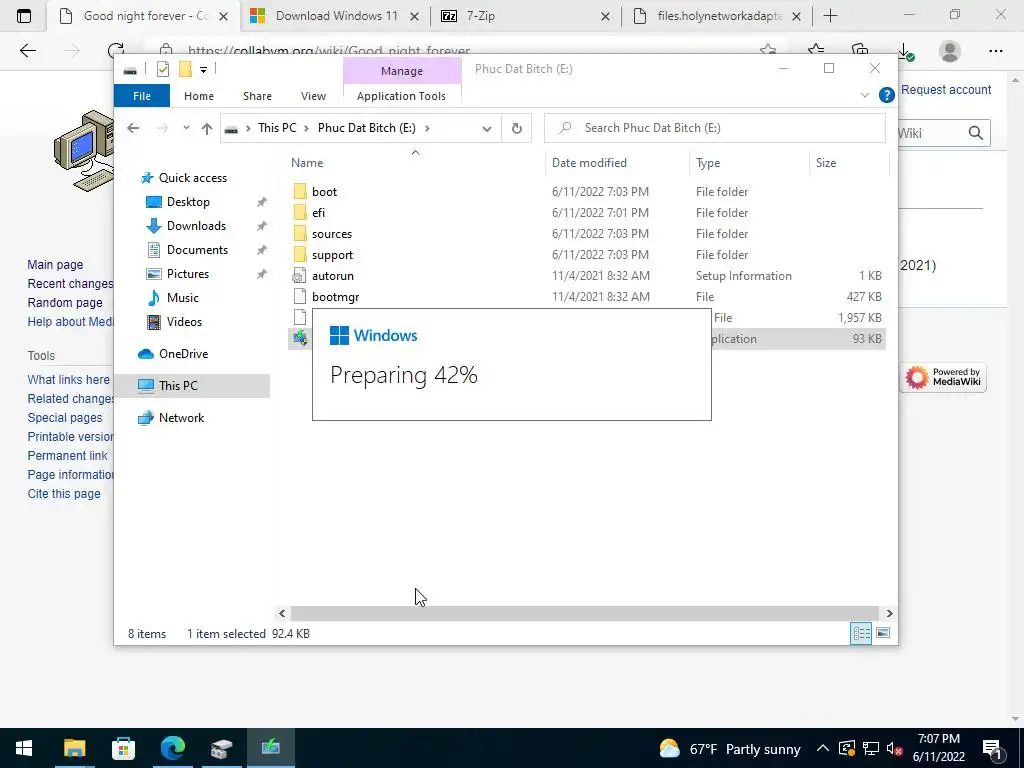1024x768 pixels.
Task: Switch to large icons view layout
Action: click(883, 633)
